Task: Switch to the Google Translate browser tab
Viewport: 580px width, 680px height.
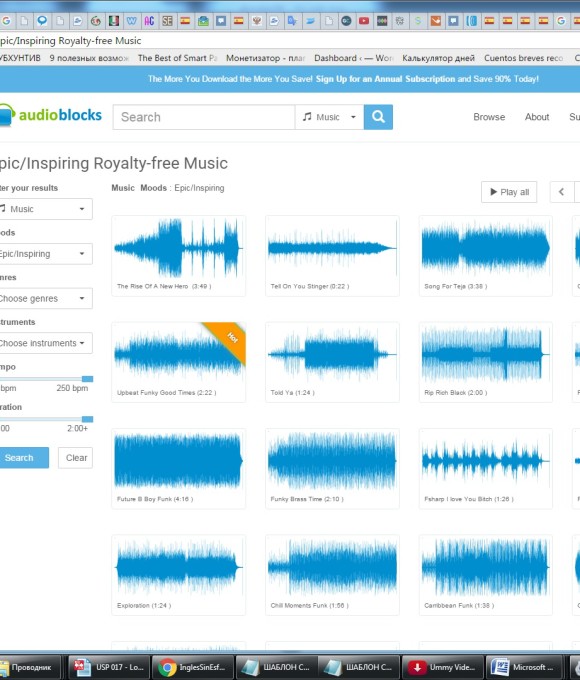Action: [292, 20]
